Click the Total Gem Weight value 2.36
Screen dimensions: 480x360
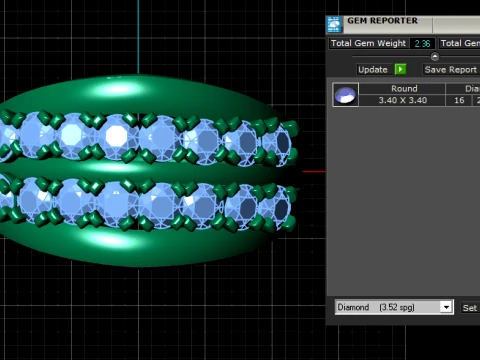(422, 44)
